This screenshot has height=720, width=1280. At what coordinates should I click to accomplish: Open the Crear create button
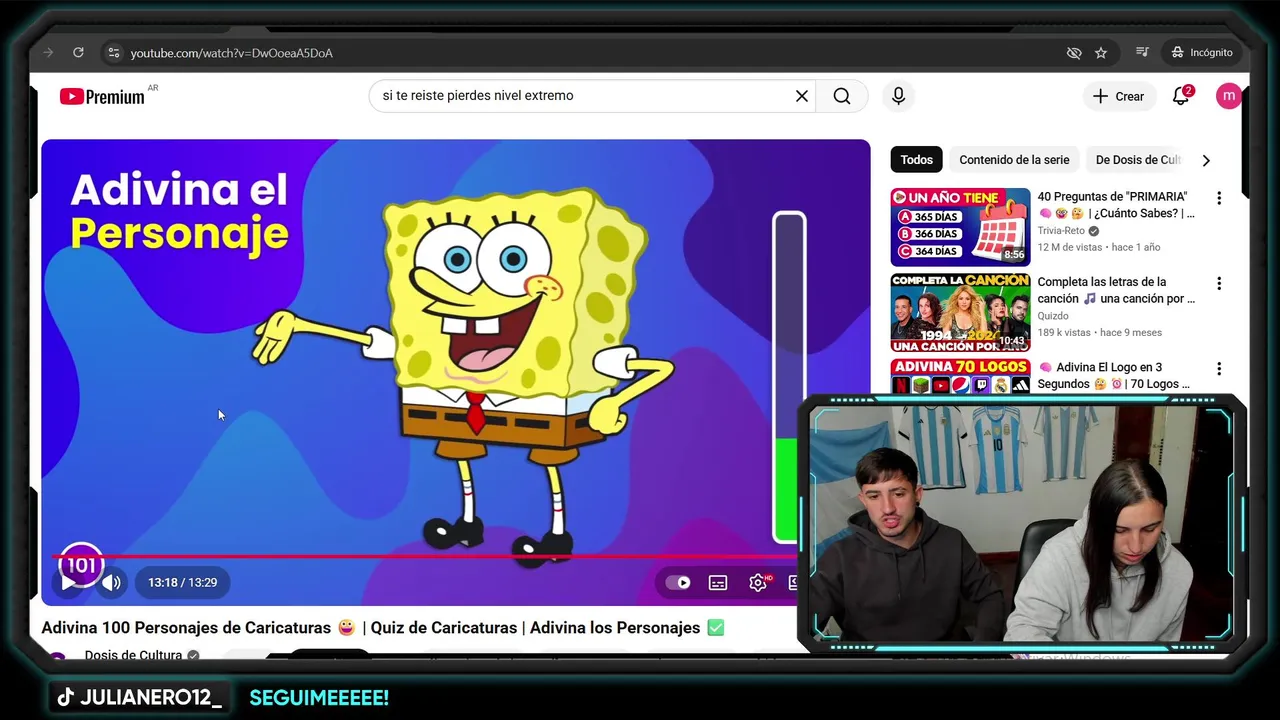pyautogui.click(x=1118, y=96)
